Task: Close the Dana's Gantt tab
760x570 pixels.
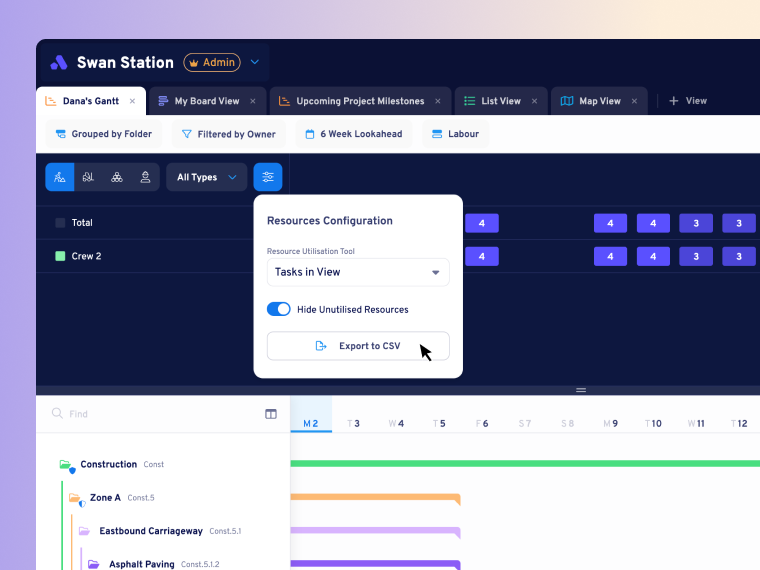Action: click(132, 101)
